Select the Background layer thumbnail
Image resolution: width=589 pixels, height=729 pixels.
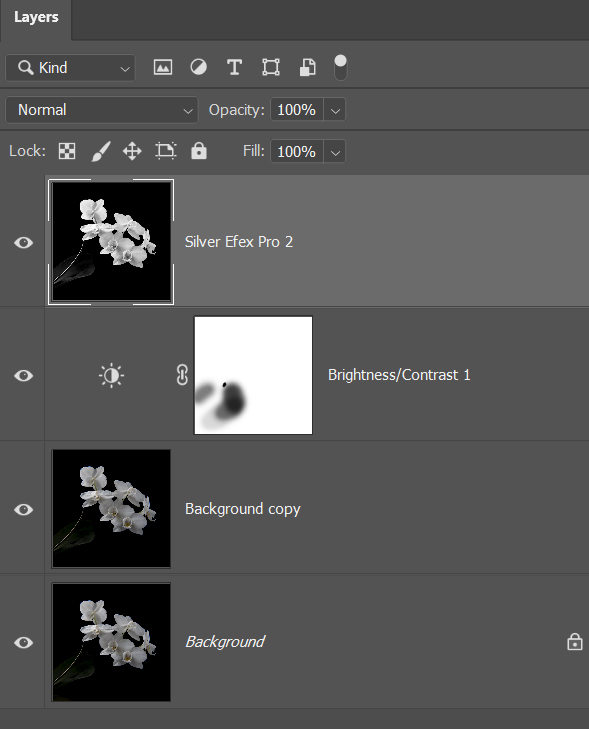111,642
